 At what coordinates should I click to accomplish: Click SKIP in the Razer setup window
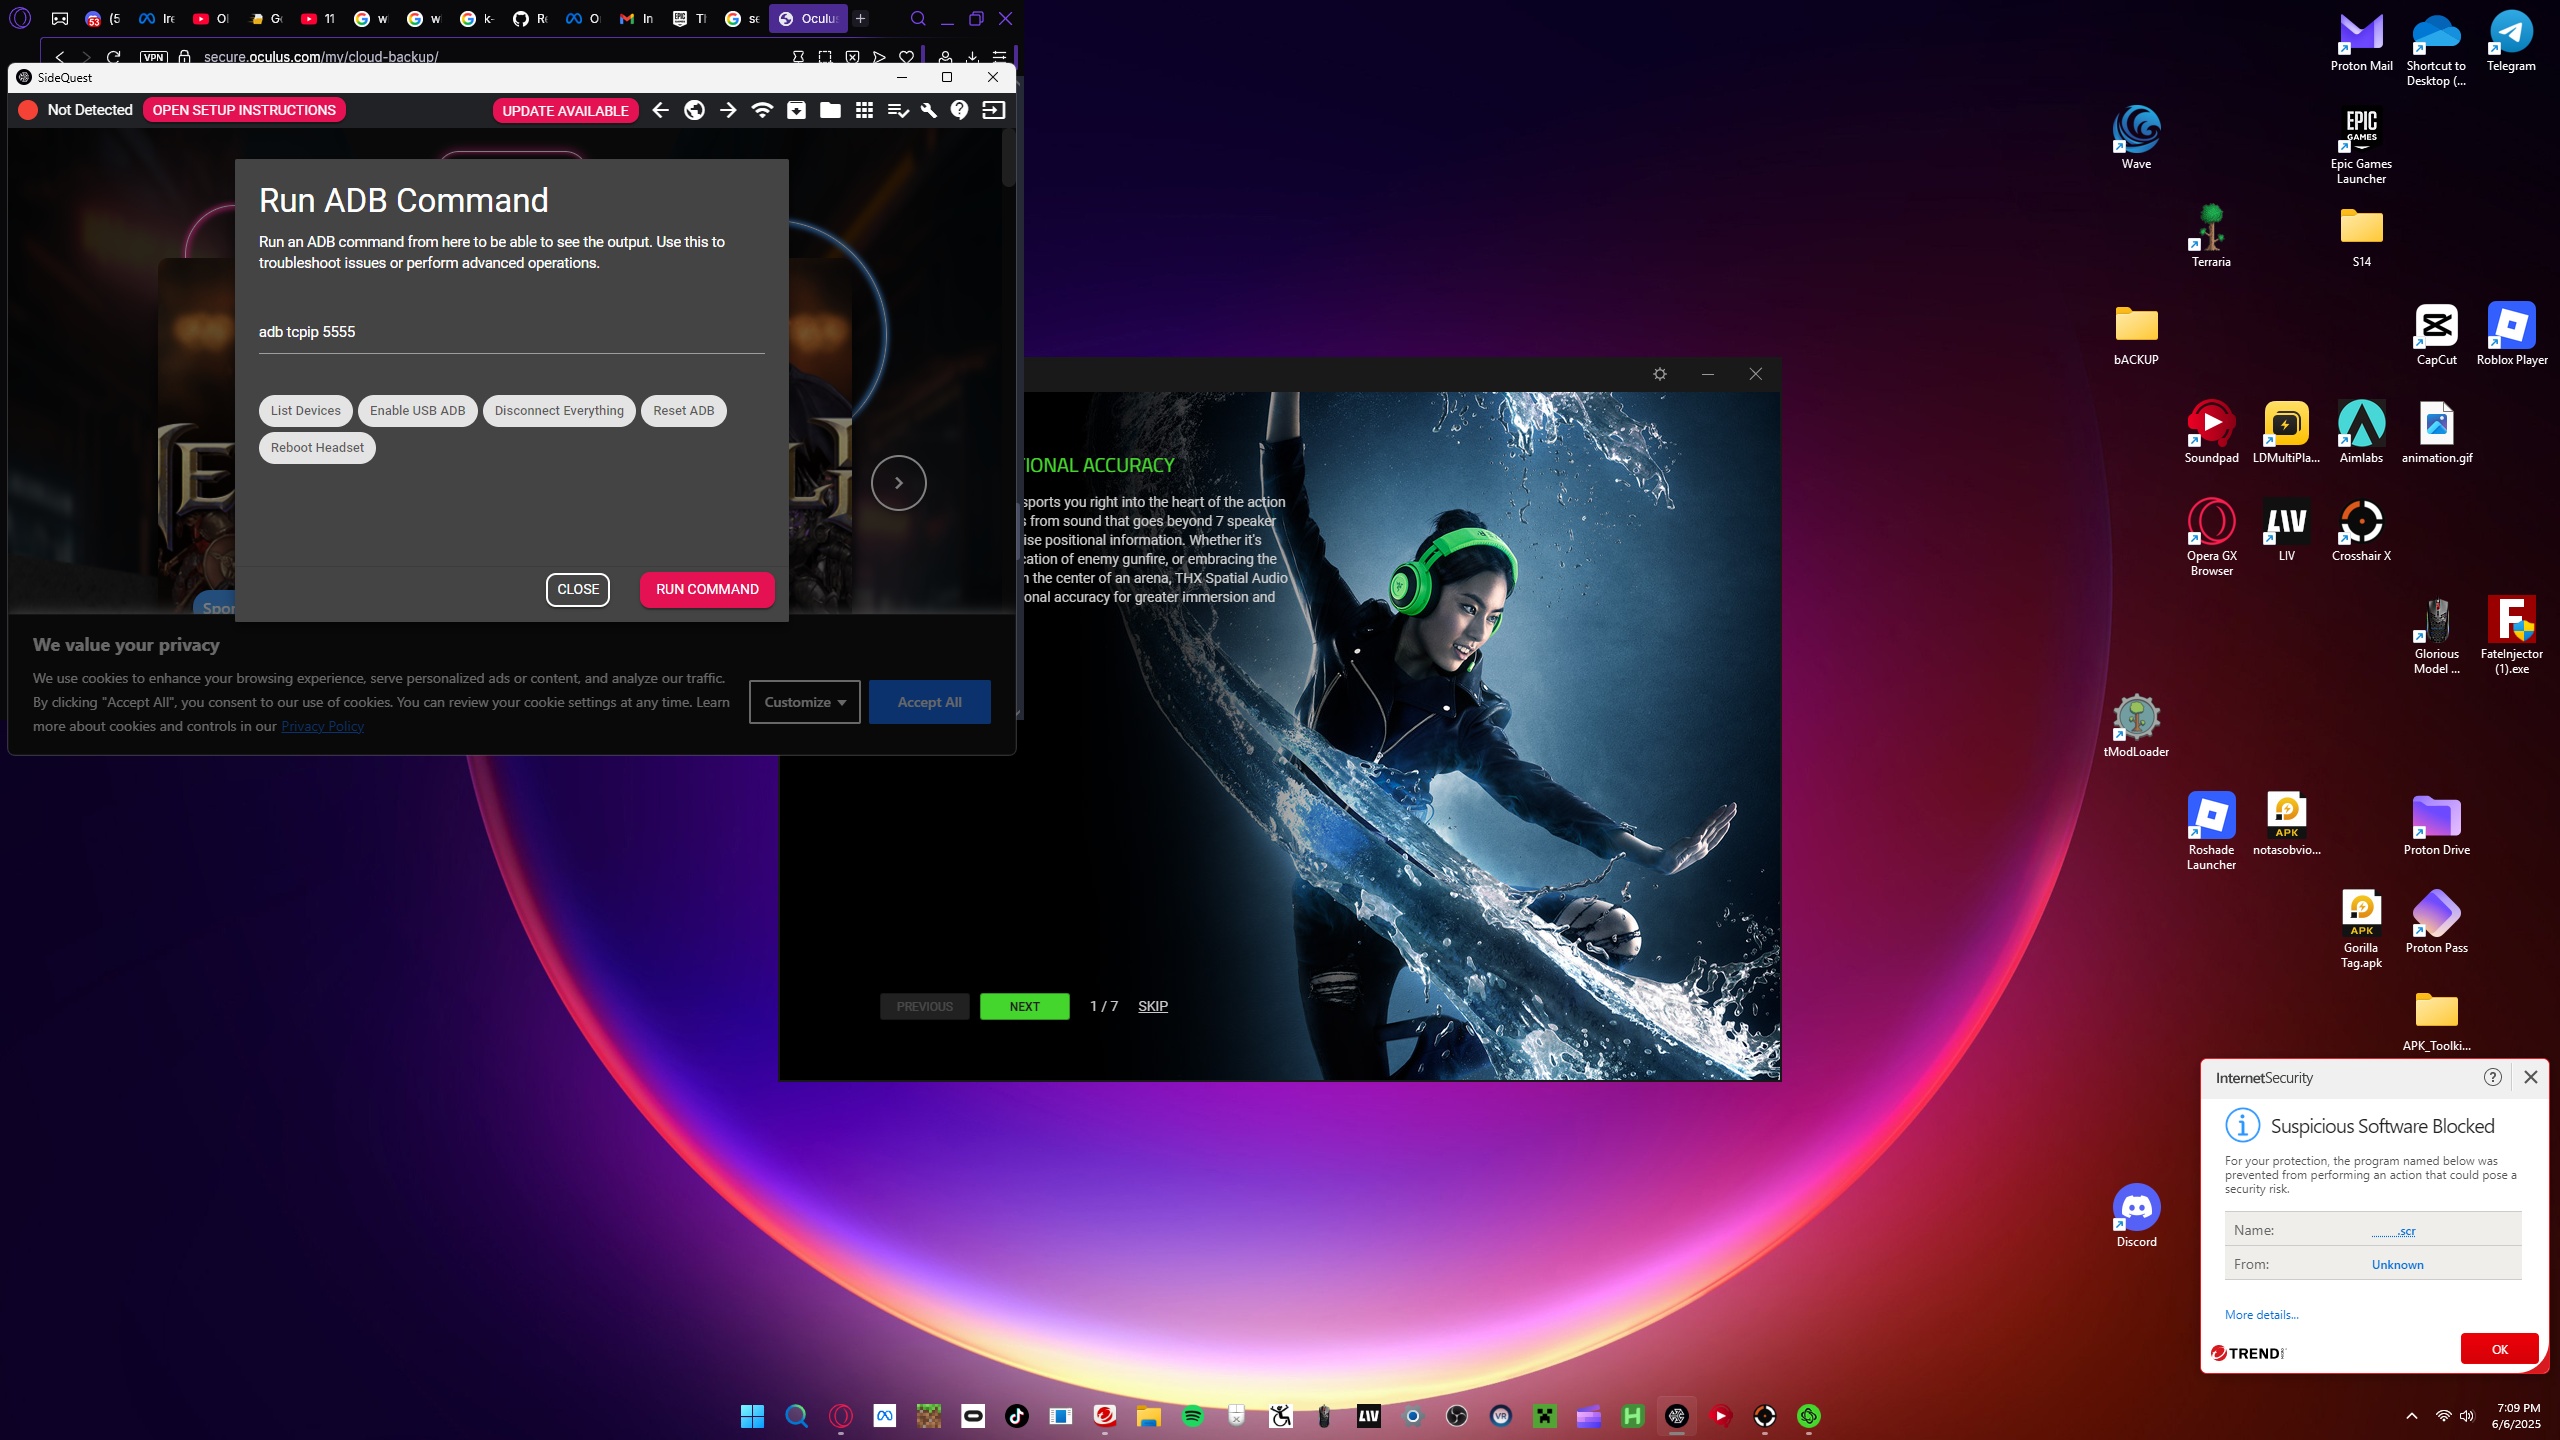tap(1152, 1006)
